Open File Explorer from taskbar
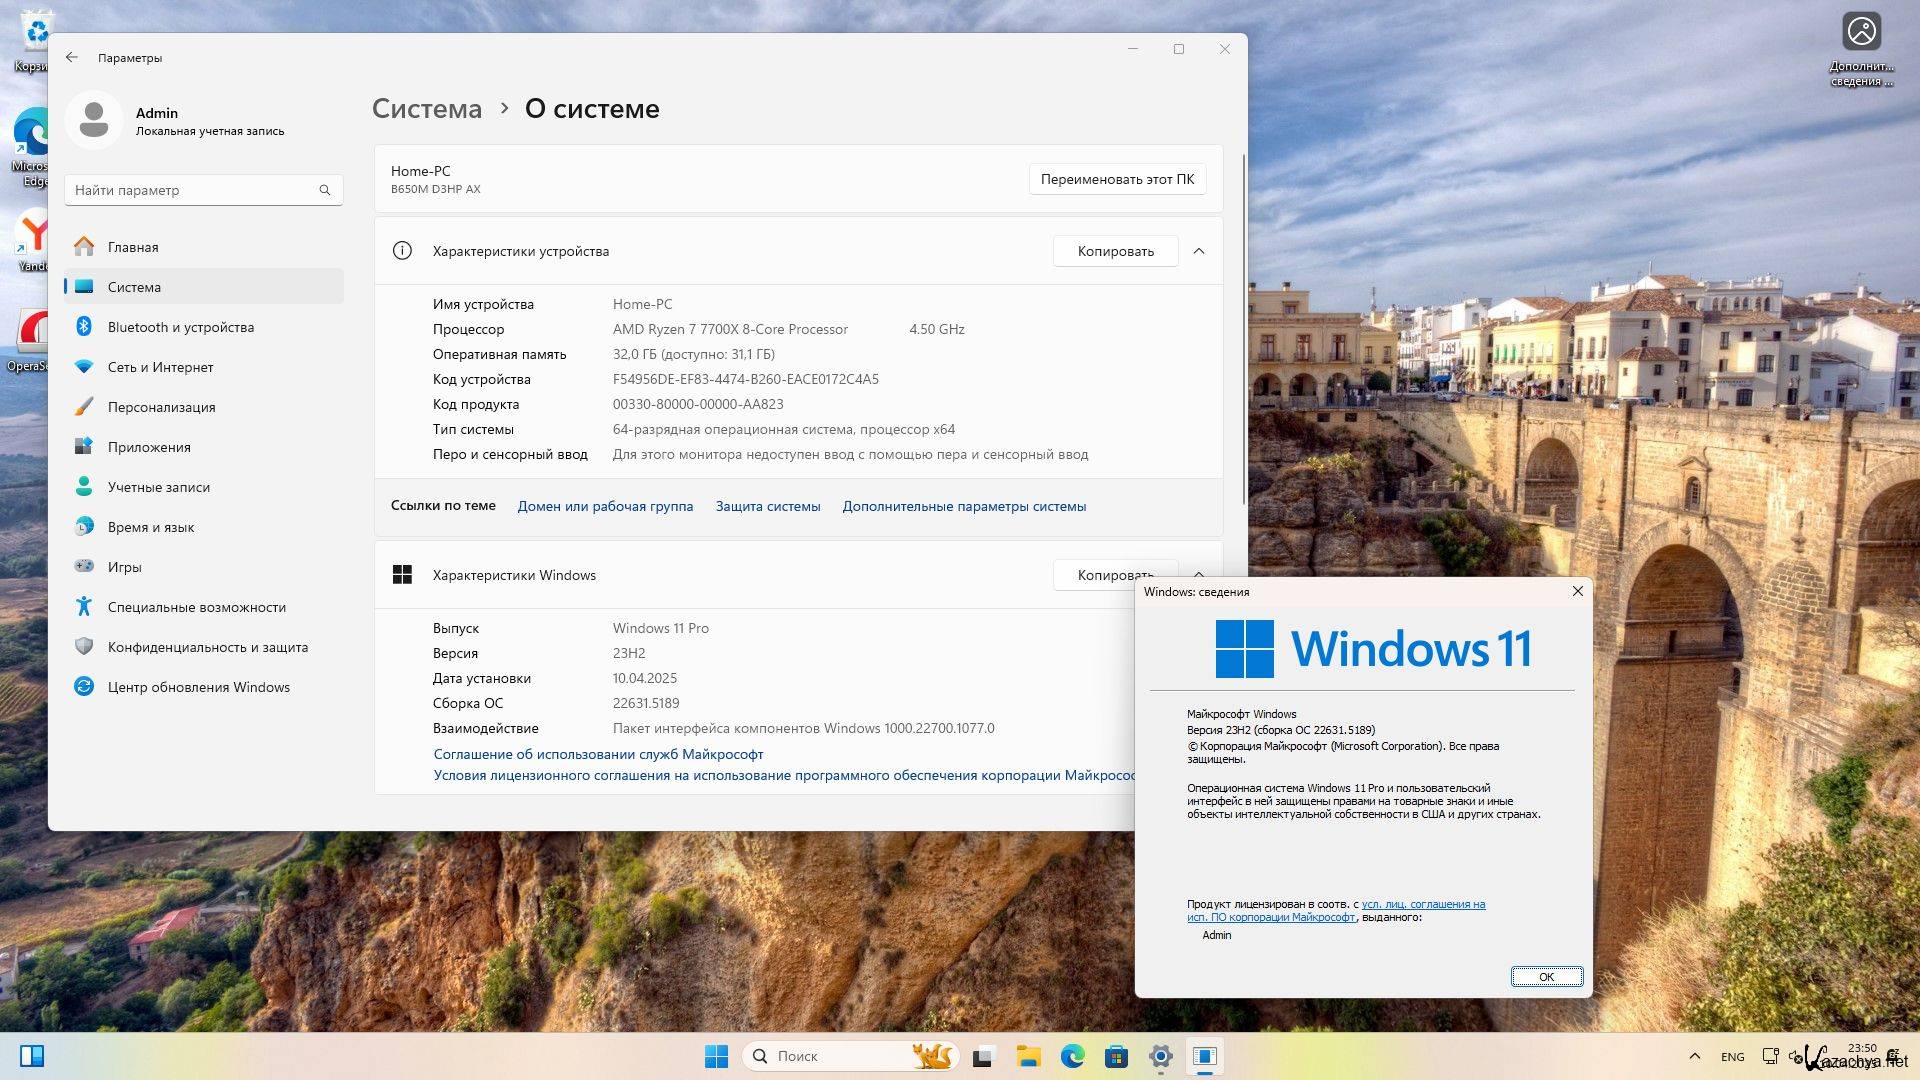This screenshot has height=1080, width=1920. [1028, 1056]
